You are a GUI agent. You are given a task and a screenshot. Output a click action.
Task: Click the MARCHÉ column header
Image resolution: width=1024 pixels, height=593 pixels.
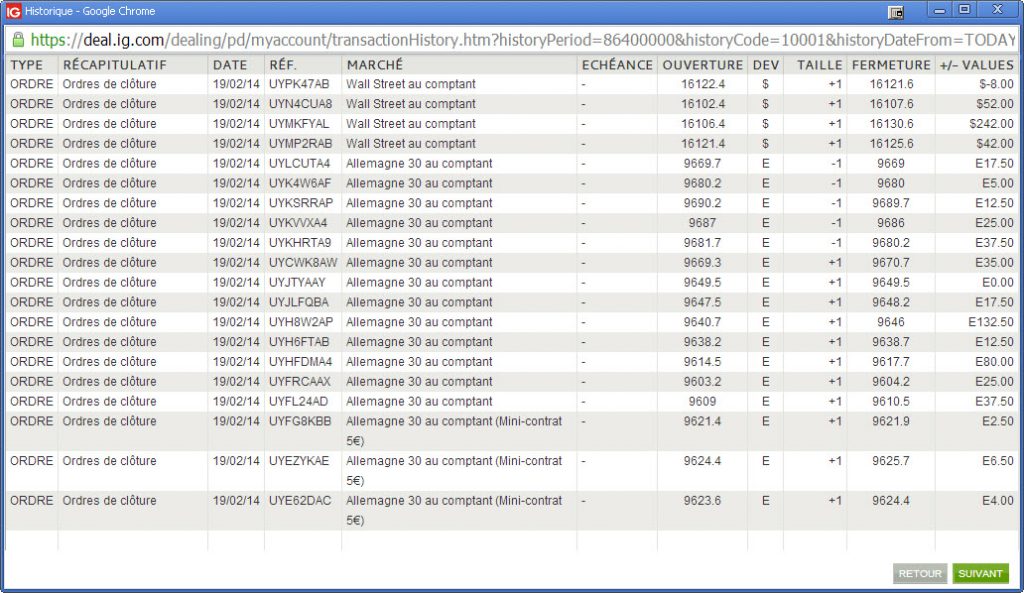374,65
